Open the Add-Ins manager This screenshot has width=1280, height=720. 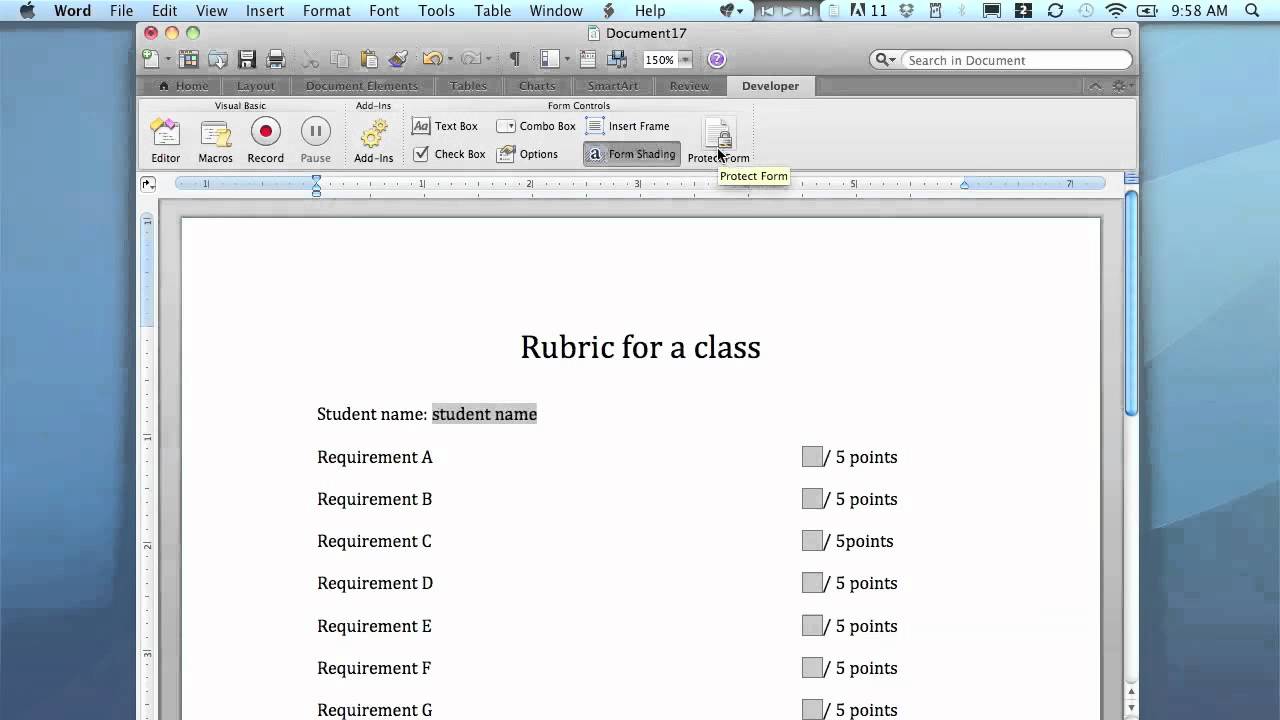pyautogui.click(x=373, y=140)
